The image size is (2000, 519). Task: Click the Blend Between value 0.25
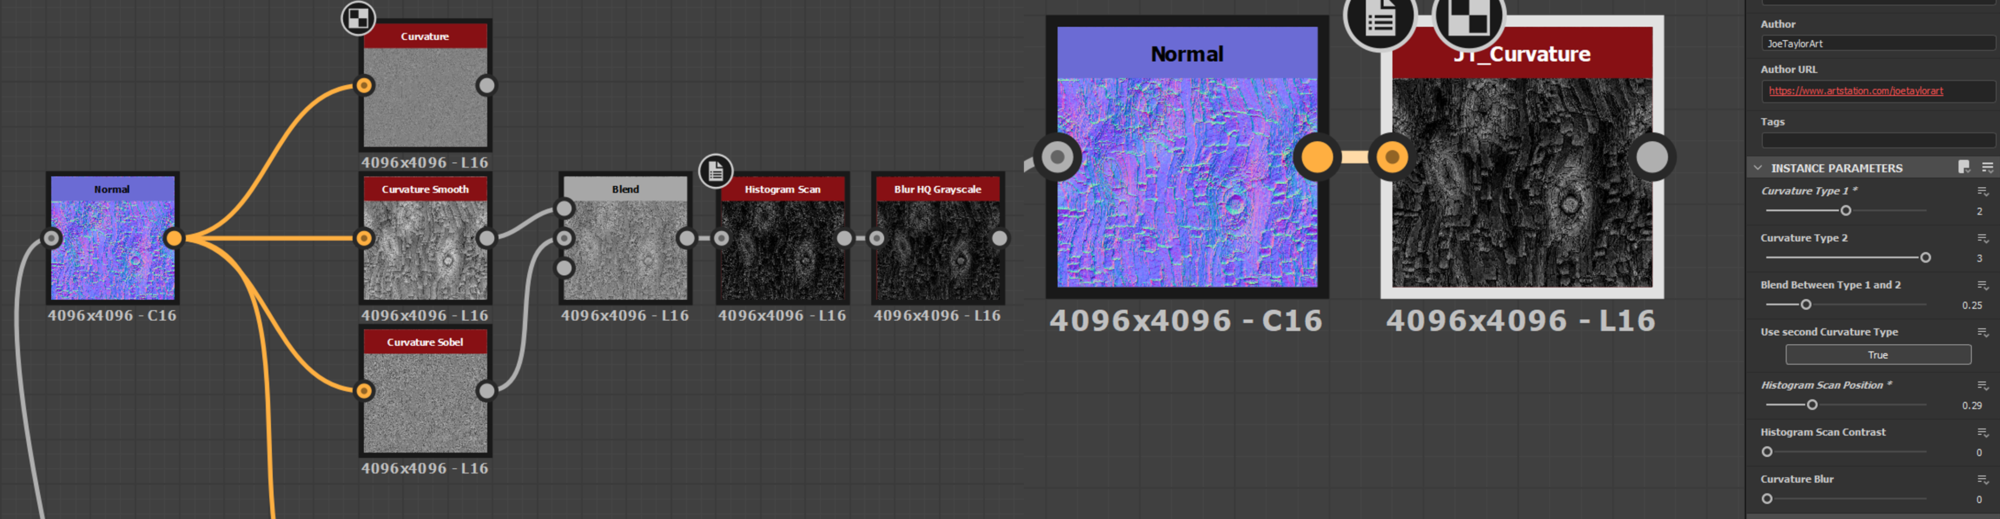pyautogui.click(x=1972, y=305)
